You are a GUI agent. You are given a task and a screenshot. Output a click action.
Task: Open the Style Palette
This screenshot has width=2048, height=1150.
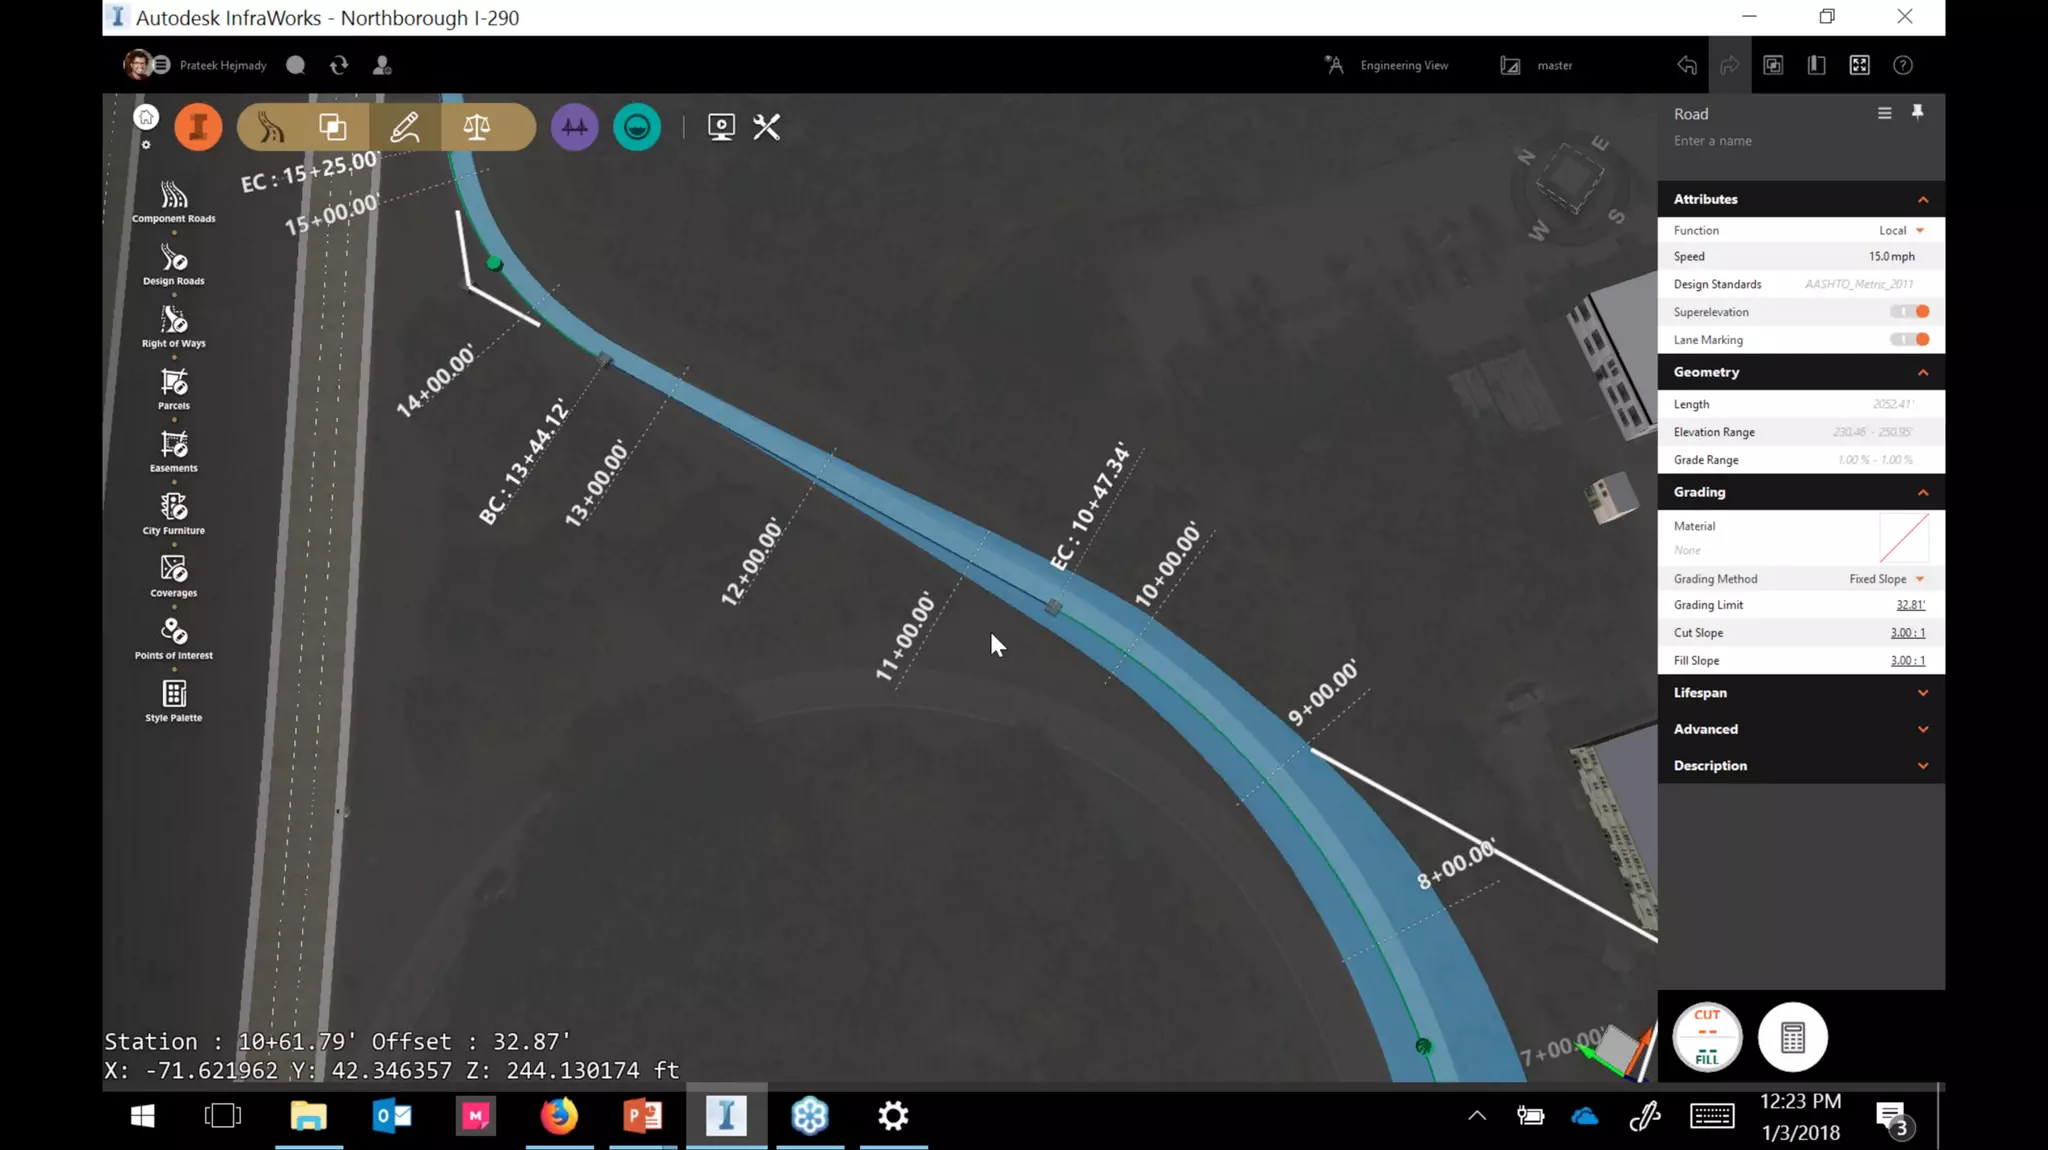174,701
